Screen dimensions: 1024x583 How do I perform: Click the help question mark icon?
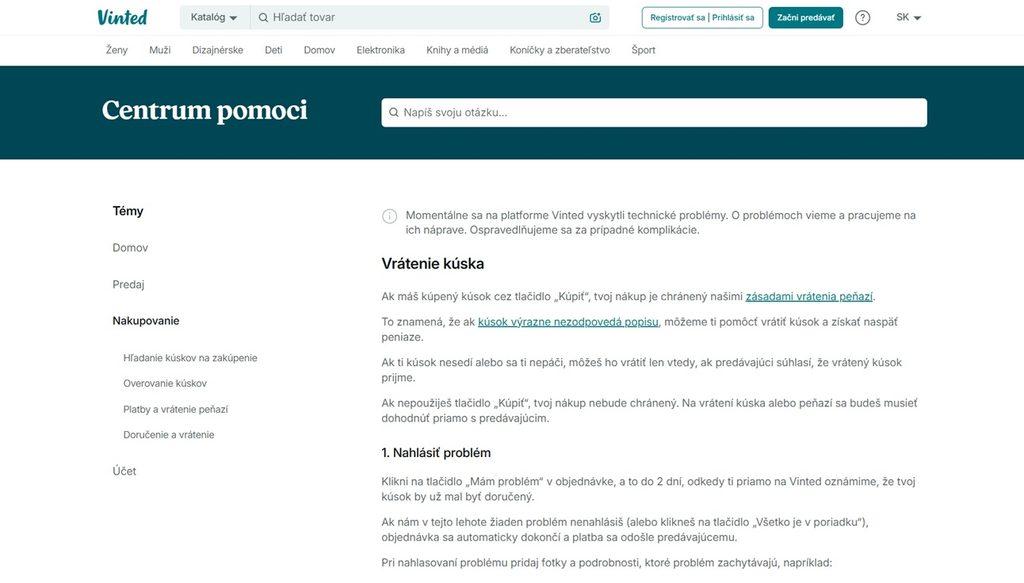[863, 18]
